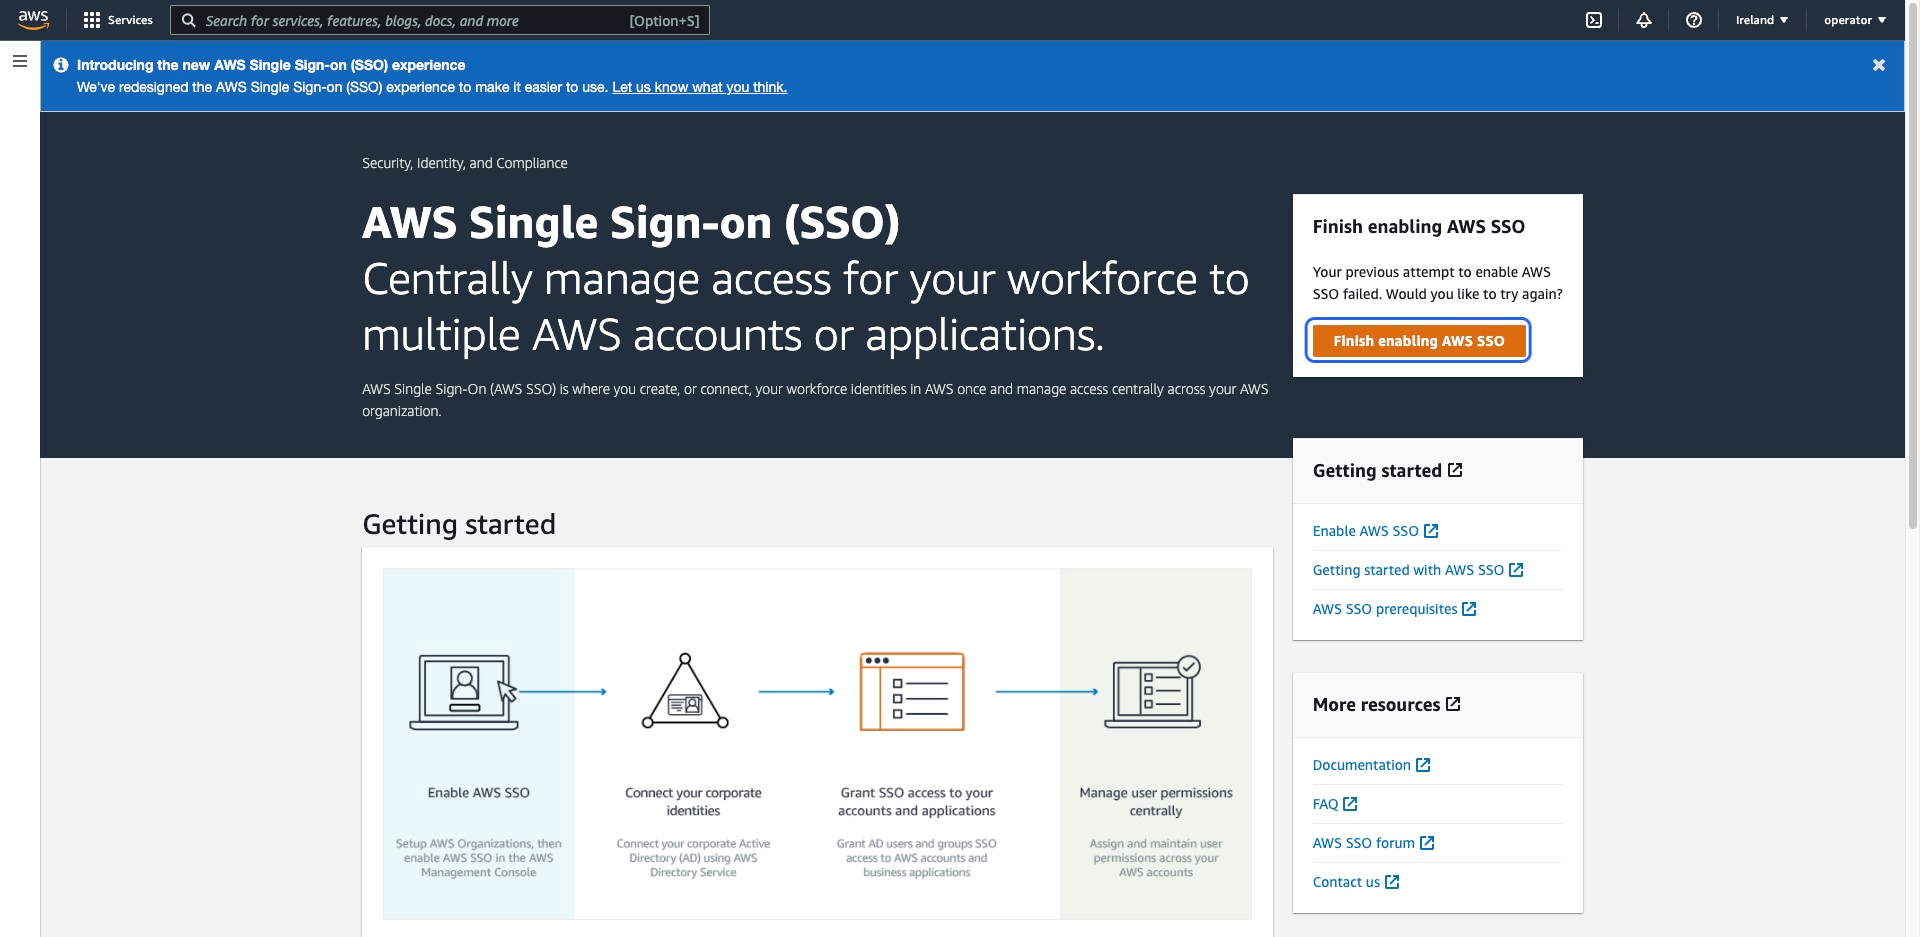
Task: Open the AWS SSO prerequisites link
Action: coord(1394,609)
